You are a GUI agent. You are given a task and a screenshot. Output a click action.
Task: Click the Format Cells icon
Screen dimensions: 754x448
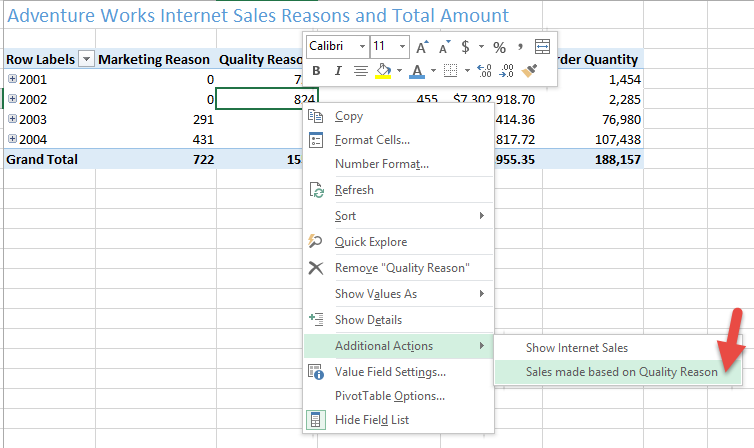(315, 140)
